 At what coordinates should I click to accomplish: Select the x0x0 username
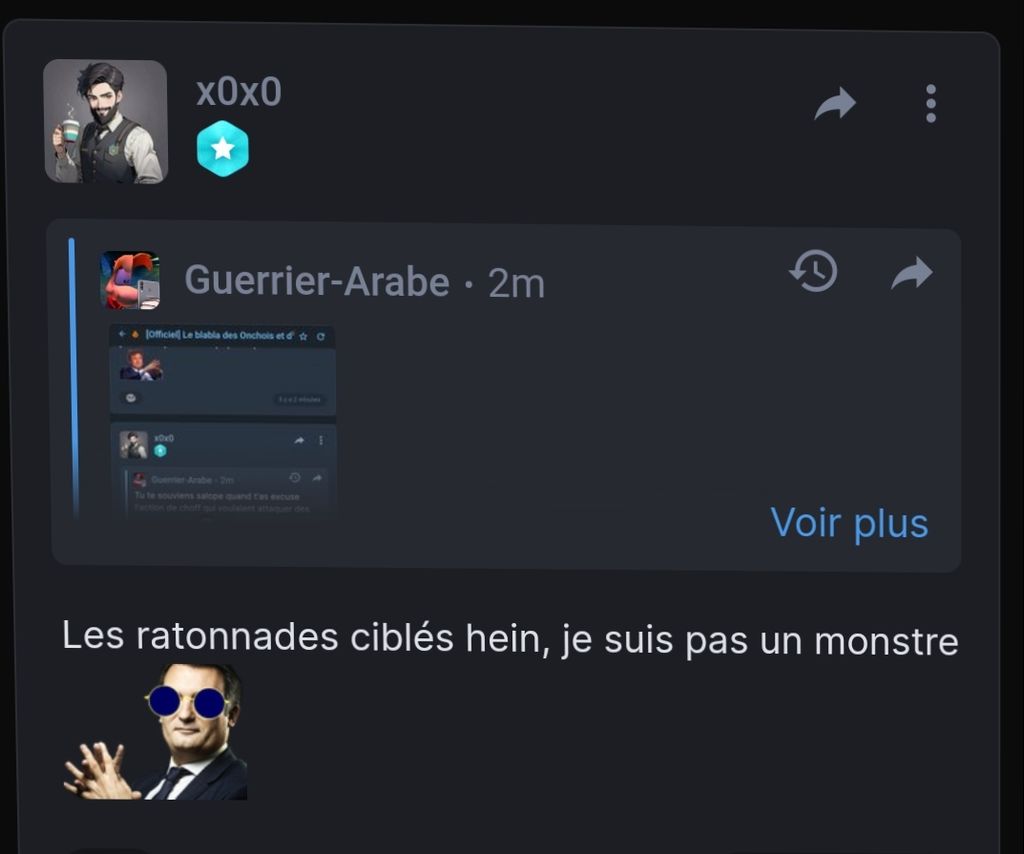coord(239,91)
